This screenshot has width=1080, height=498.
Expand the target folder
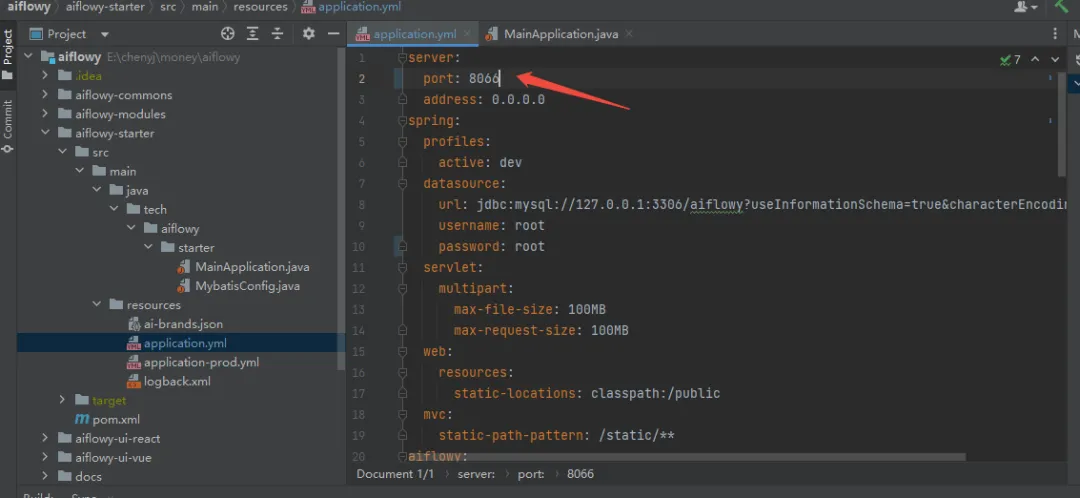tap(63, 400)
